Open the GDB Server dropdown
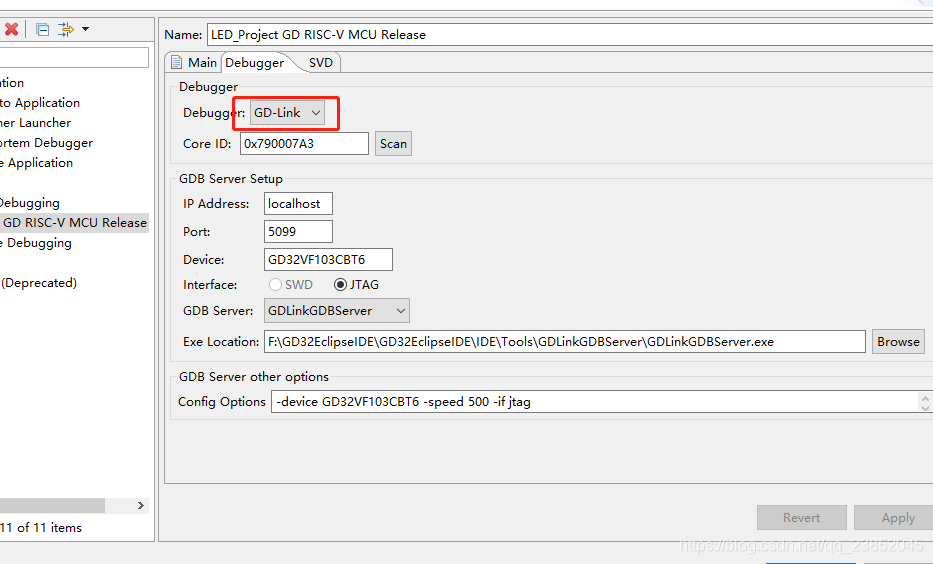Viewport: 933px width, 564px height. point(336,311)
